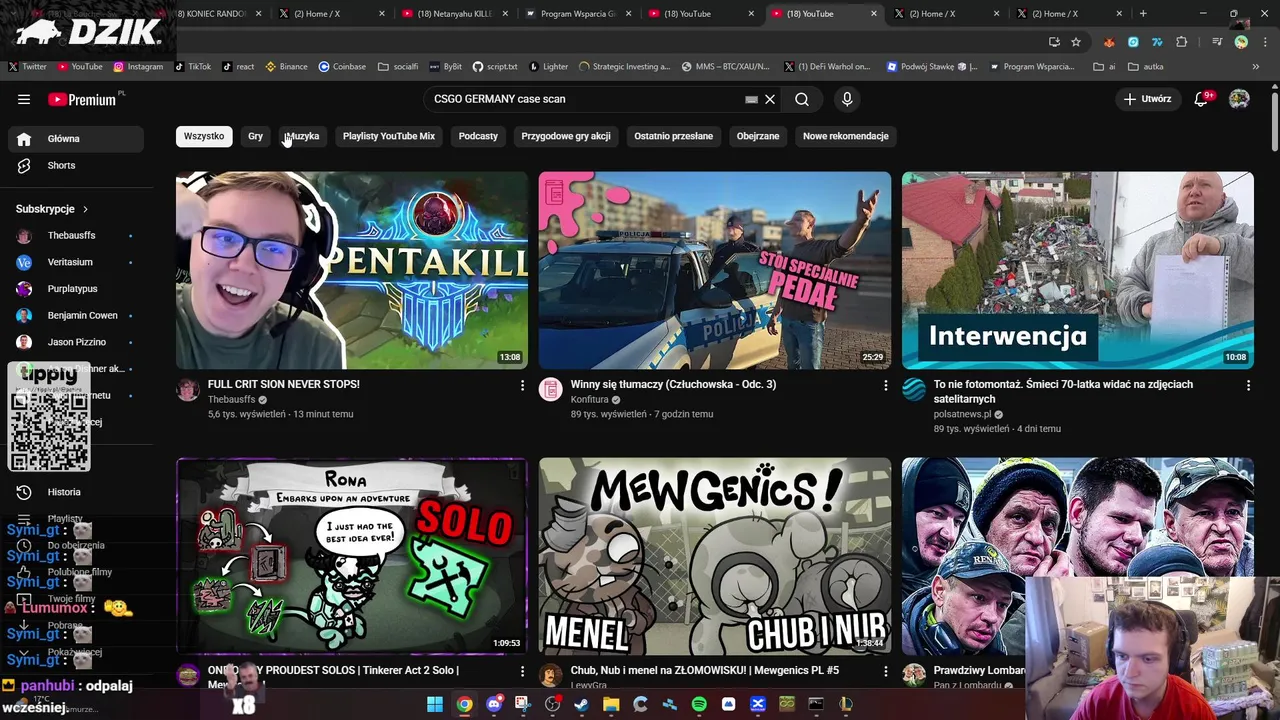Image resolution: width=1280 pixels, height=720 pixels.
Task: Open the Mewgenics Menel Chub Nub thumbnail
Action: click(x=715, y=556)
